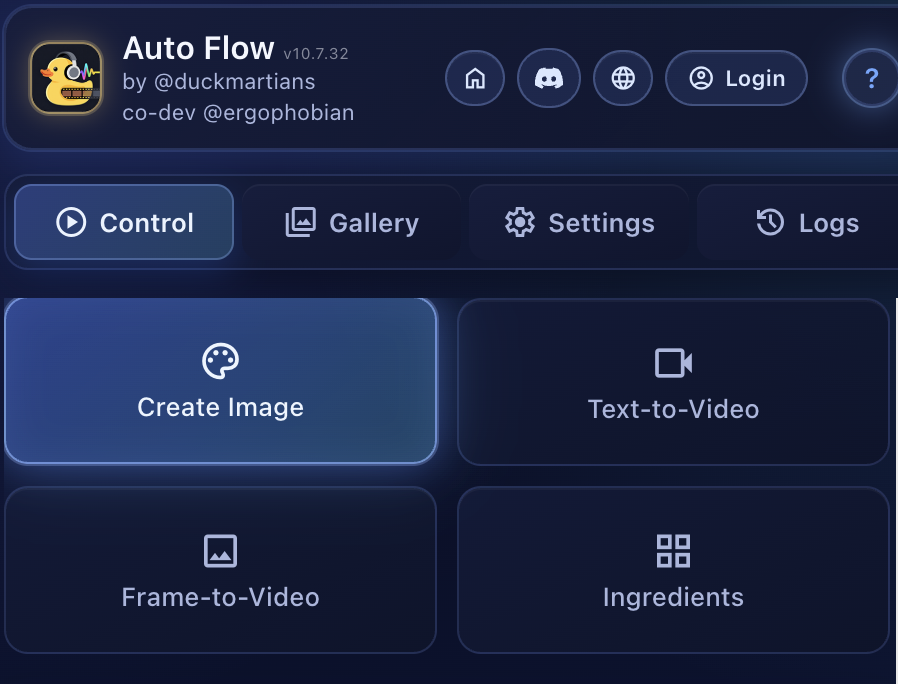The image size is (898, 684).
Task: Select the Control tab
Action: point(123,222)
